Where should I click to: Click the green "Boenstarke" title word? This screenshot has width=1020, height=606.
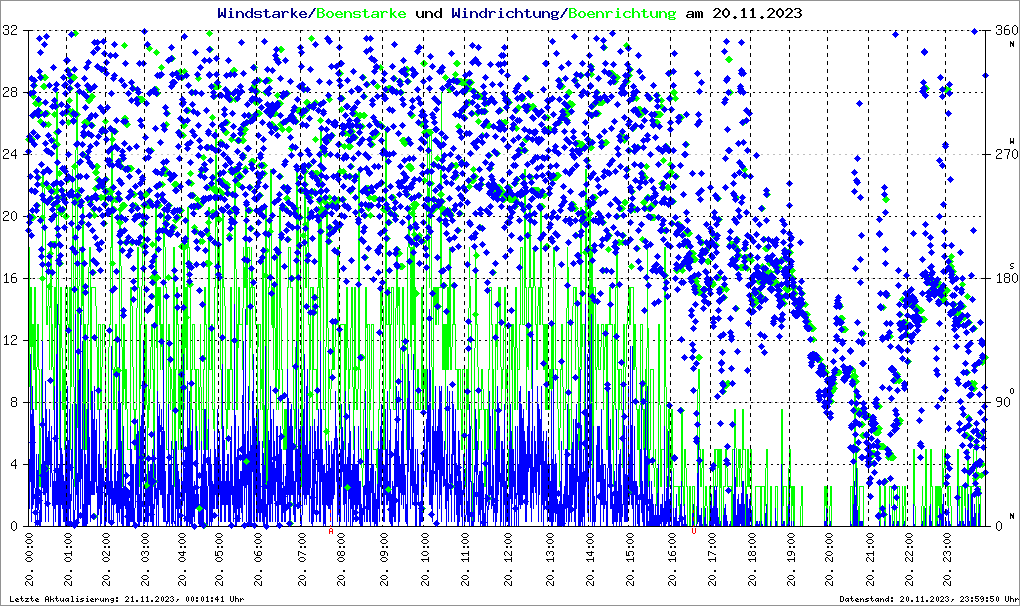coord(359,13)
